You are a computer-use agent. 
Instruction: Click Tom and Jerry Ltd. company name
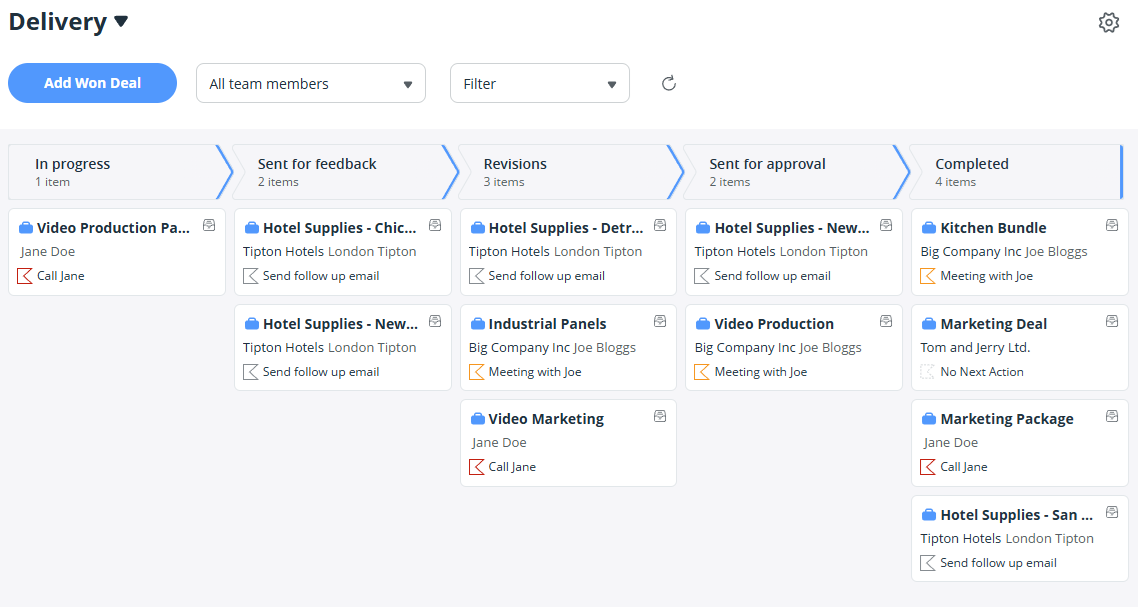click(975, 348)
